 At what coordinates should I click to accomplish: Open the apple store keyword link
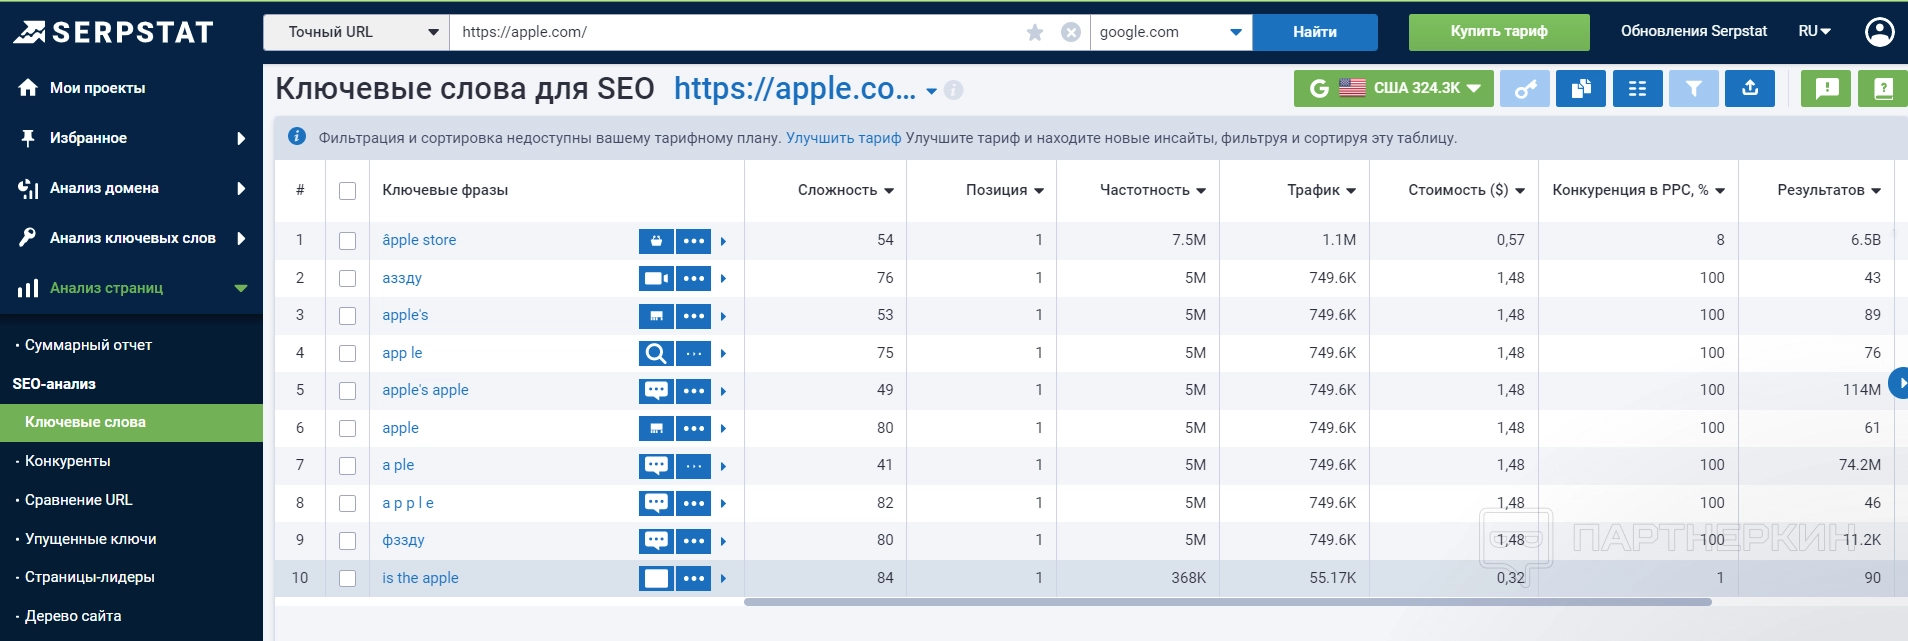coord(419,240)
